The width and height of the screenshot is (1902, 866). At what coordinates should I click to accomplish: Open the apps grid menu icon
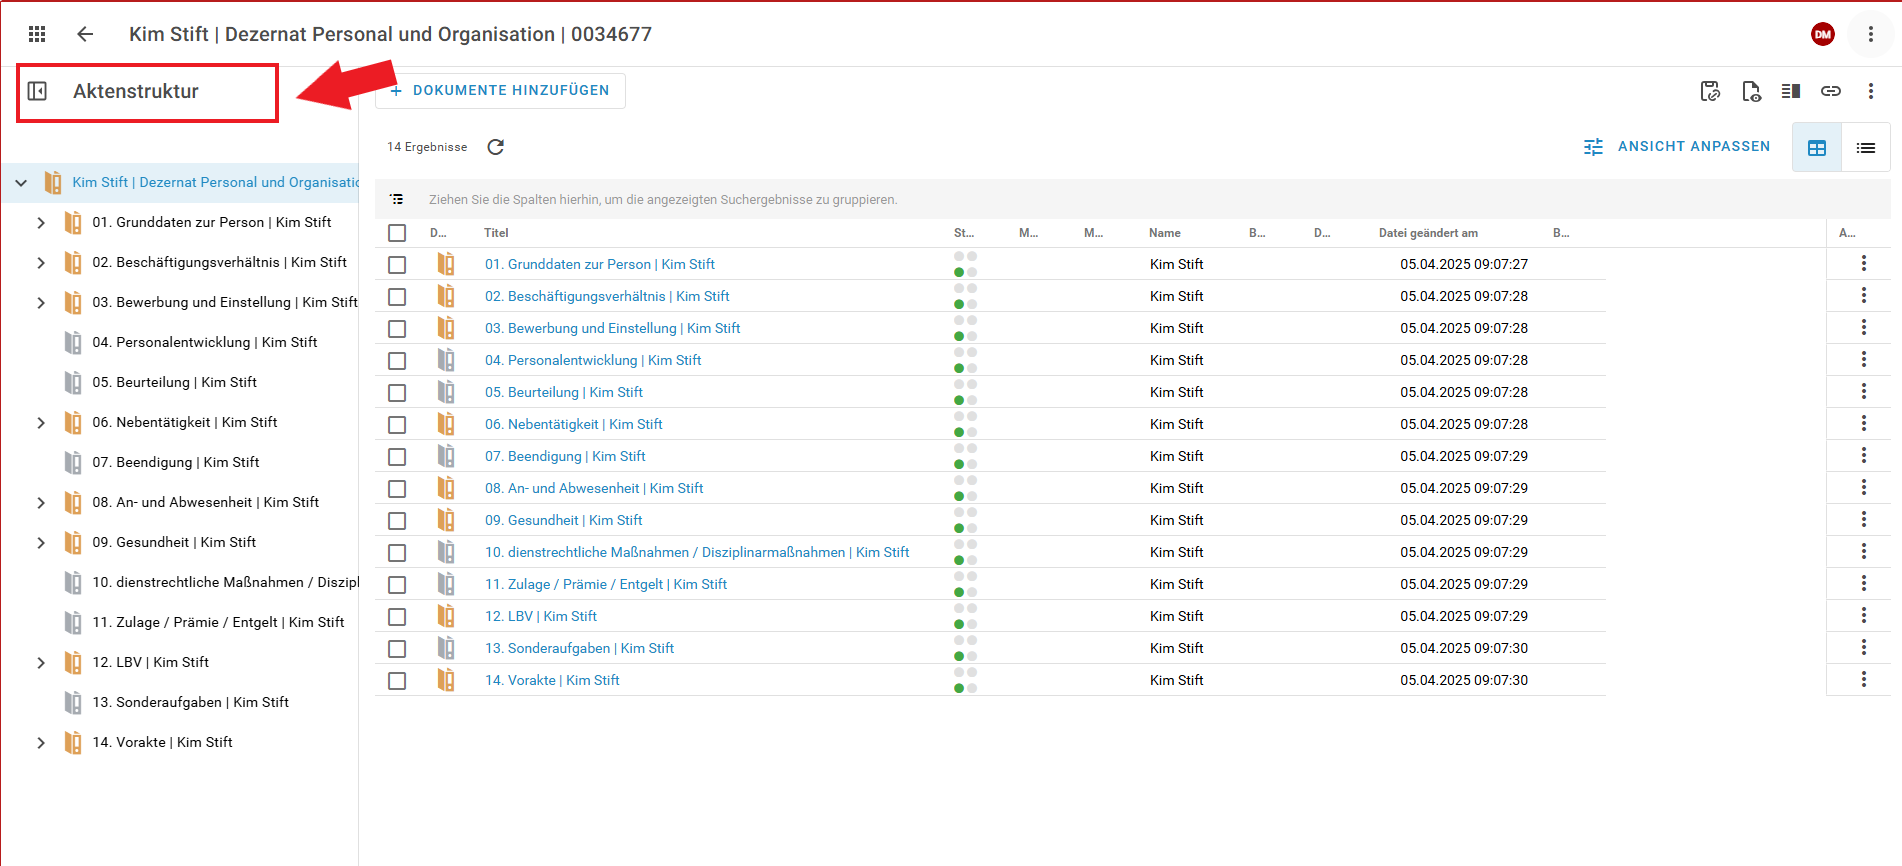[37, 34]
